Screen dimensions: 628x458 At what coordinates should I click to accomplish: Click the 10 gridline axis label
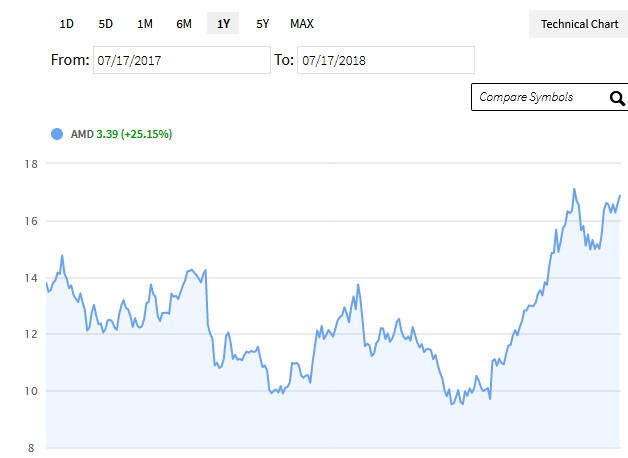[x=31, y=391]
